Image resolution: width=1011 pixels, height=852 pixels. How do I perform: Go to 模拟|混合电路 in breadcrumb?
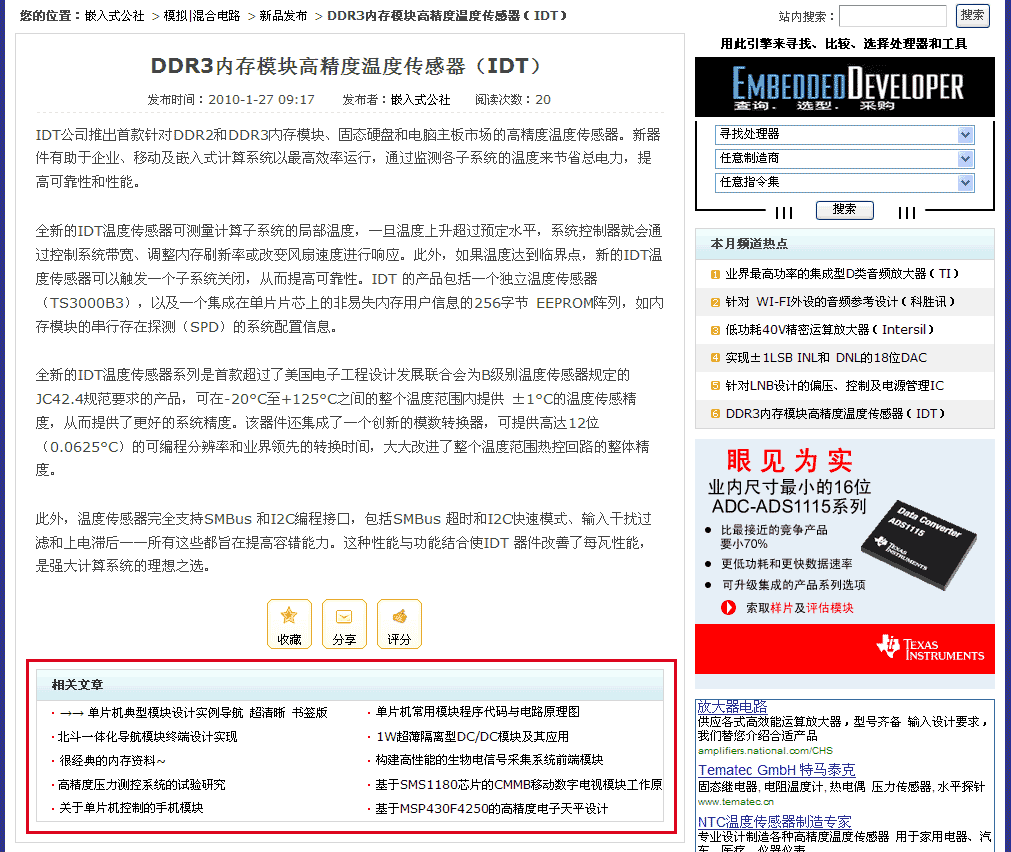tap(202, 16)
